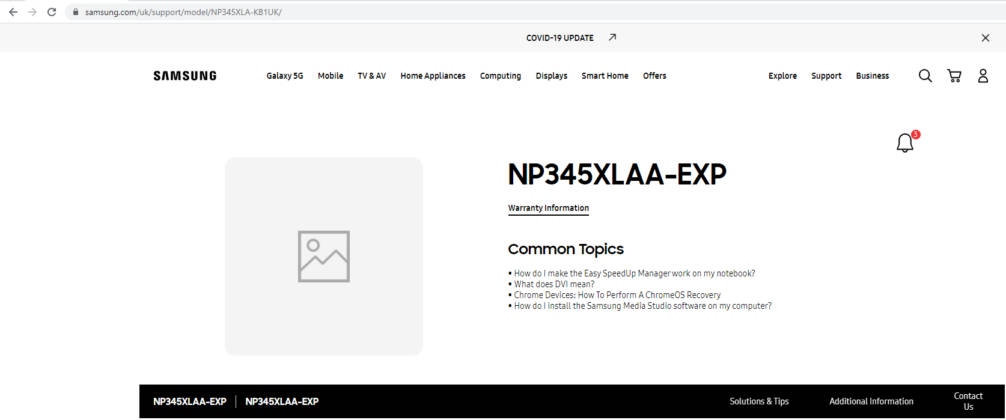Open the user account icon
The height and width of the screenshot is (420, 1006).
983,76
